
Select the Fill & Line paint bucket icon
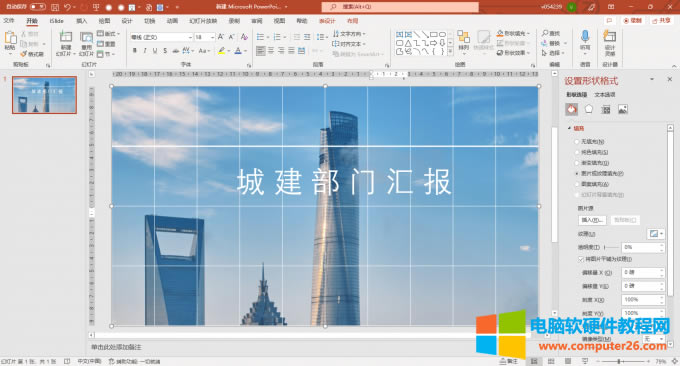[x=572, y=109]
